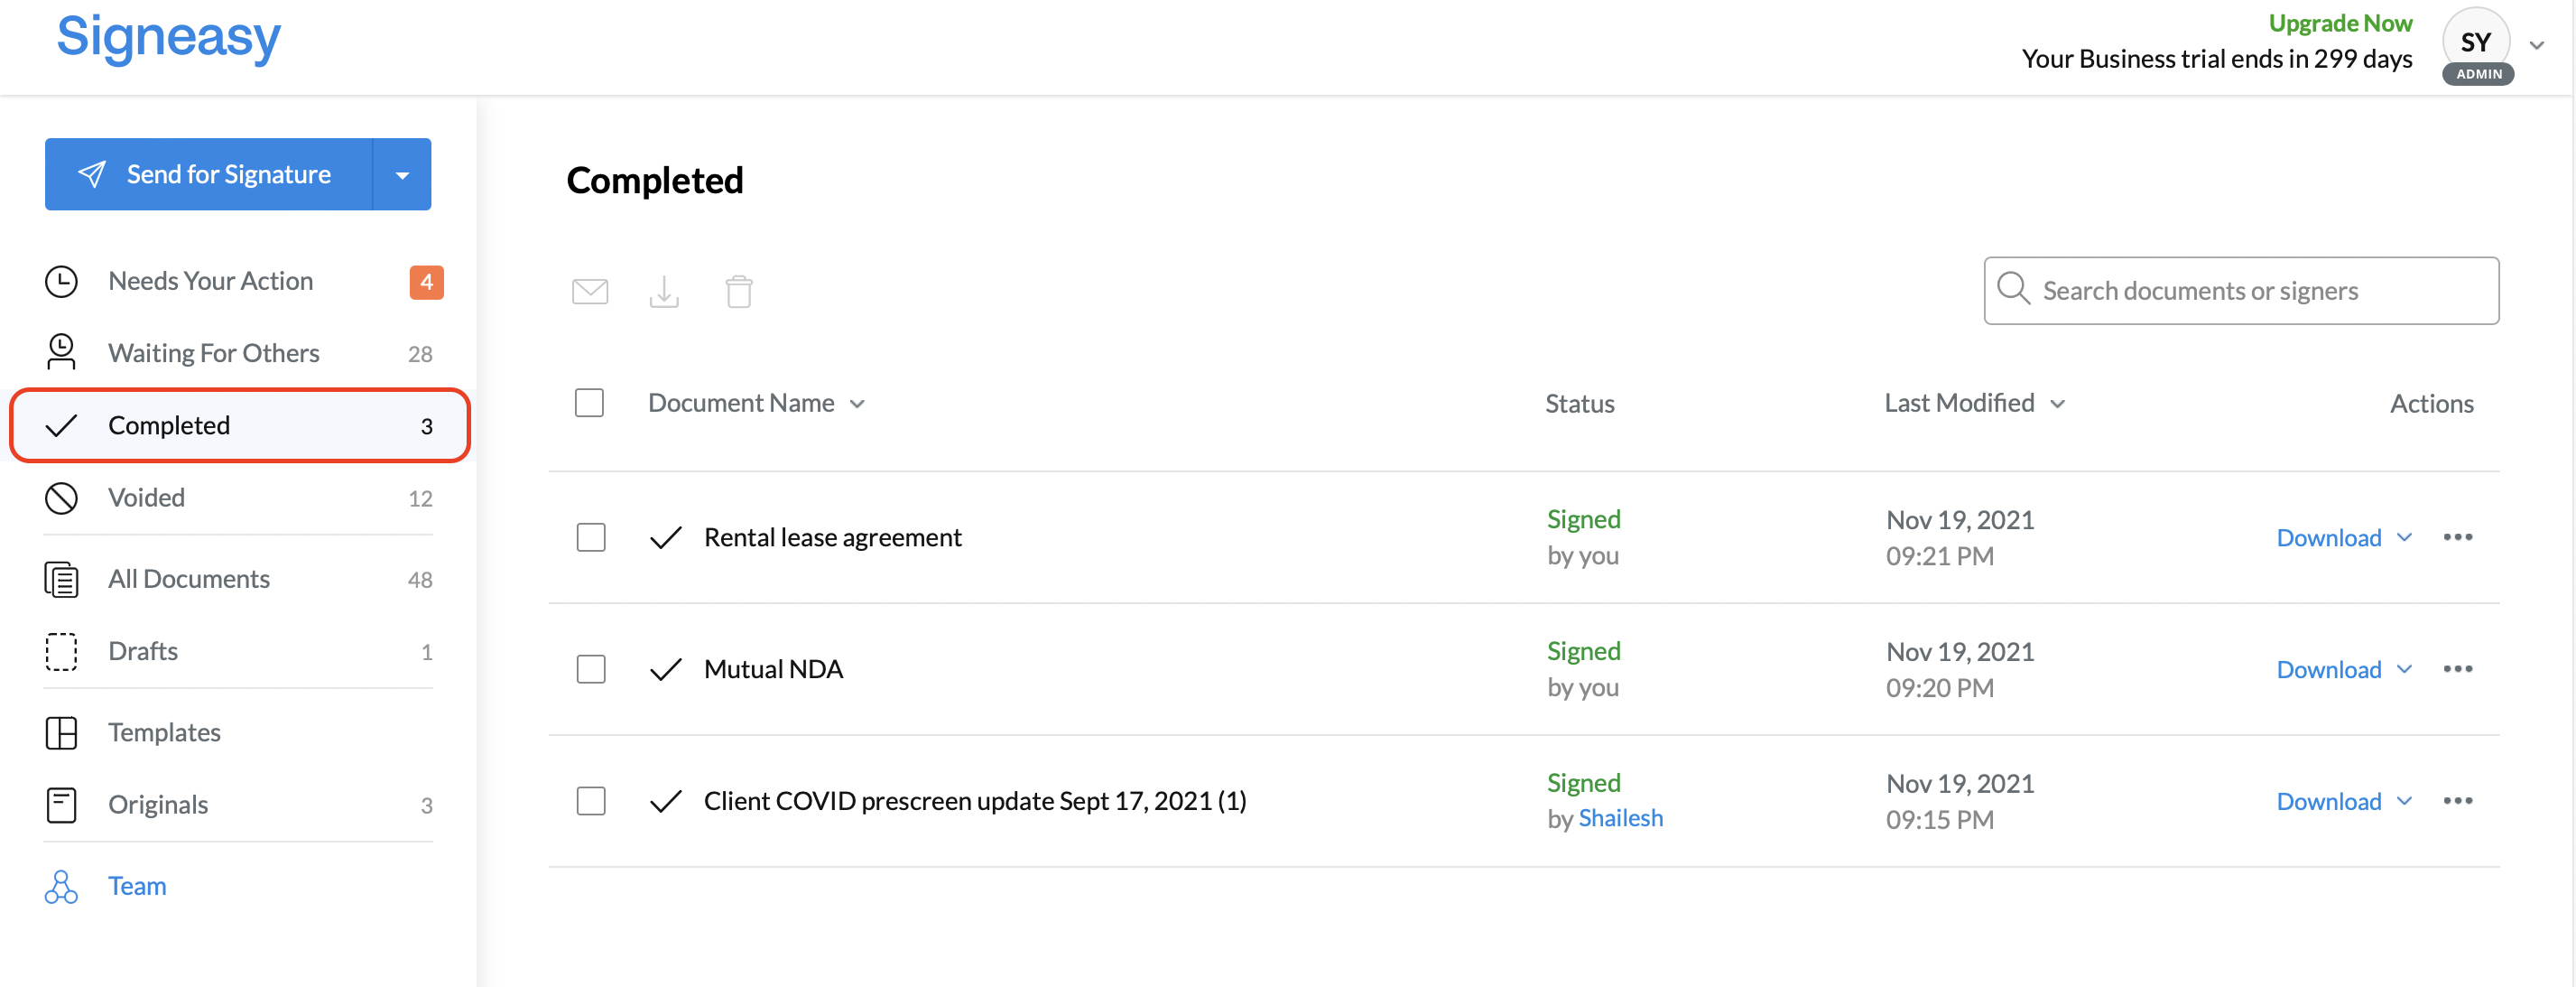Check the select-all documents header checkbox
The width and height of the screenshot is (2576, 987).
pyautogui.click(x=589, y=403)
